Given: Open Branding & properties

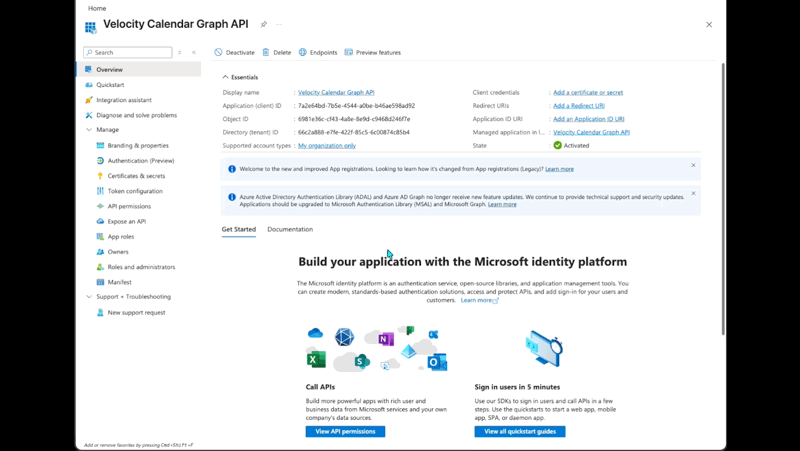Looking at the screenshot, I should [x=138, y=145].
